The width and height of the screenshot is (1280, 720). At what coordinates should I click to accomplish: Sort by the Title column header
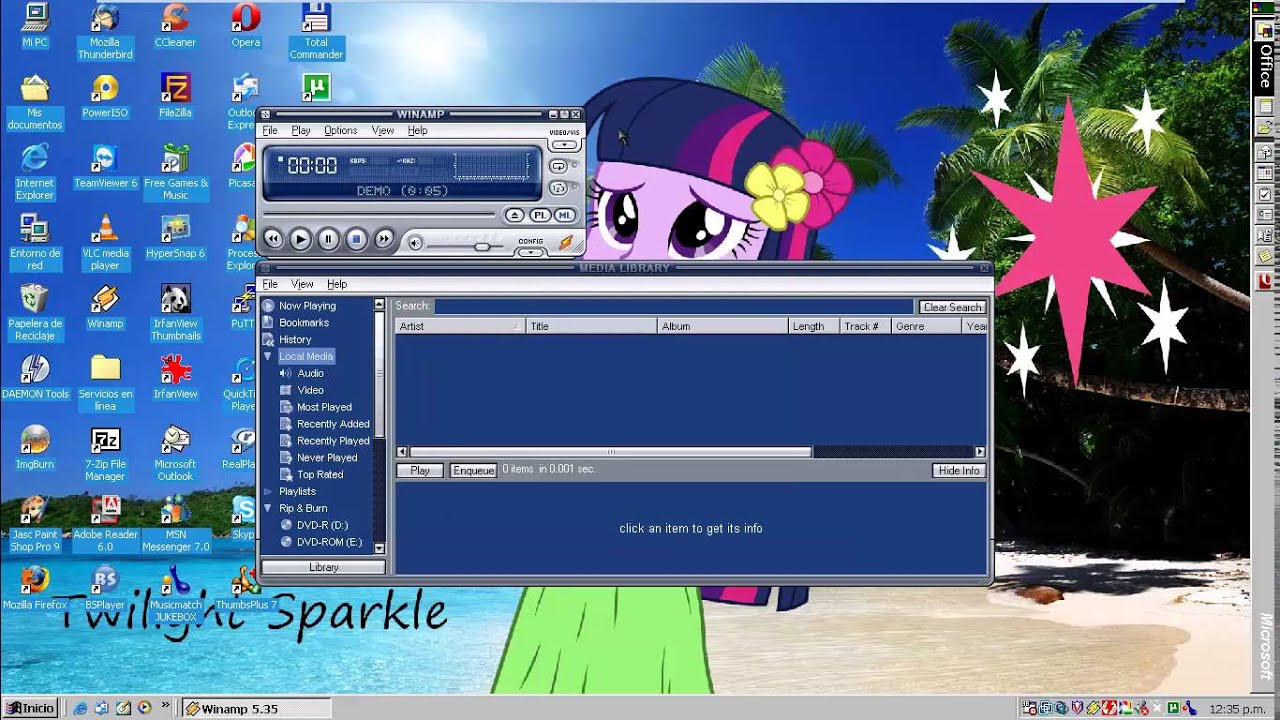pos(592,326)
